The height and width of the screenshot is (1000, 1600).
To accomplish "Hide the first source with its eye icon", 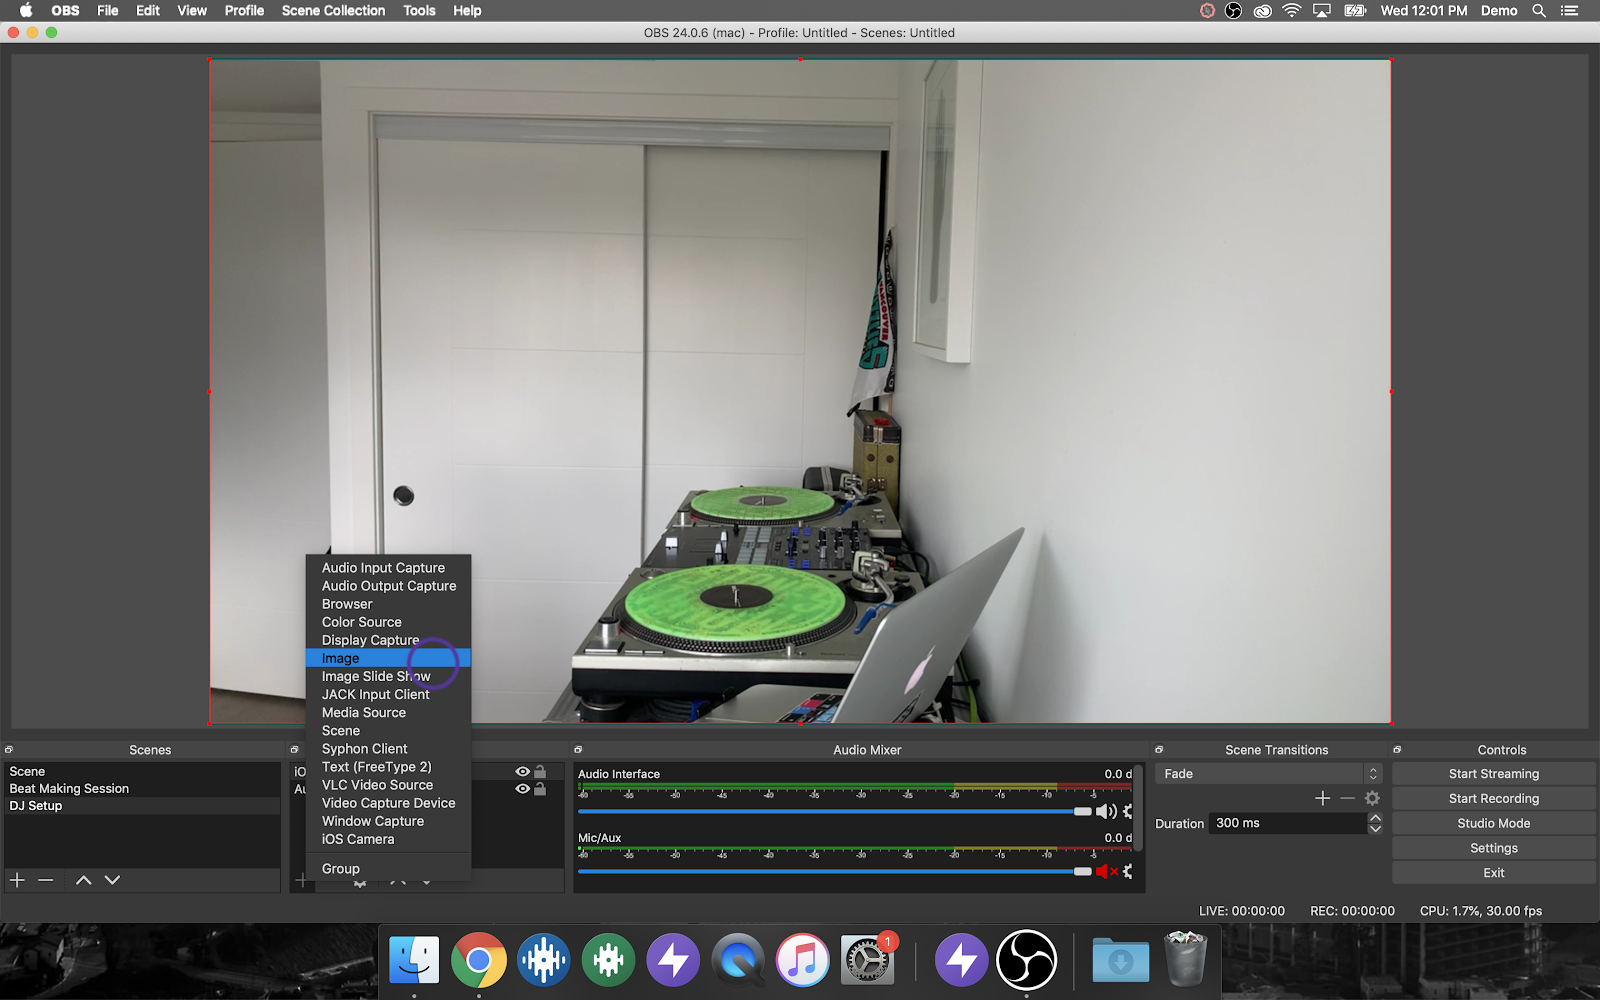I will coord(522,772).
